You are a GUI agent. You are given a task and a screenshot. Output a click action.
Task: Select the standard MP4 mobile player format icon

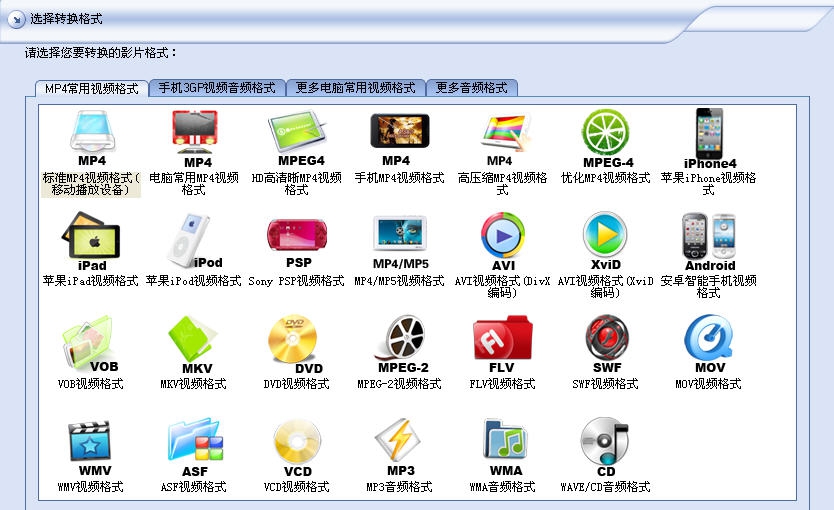tap(92, 137)
